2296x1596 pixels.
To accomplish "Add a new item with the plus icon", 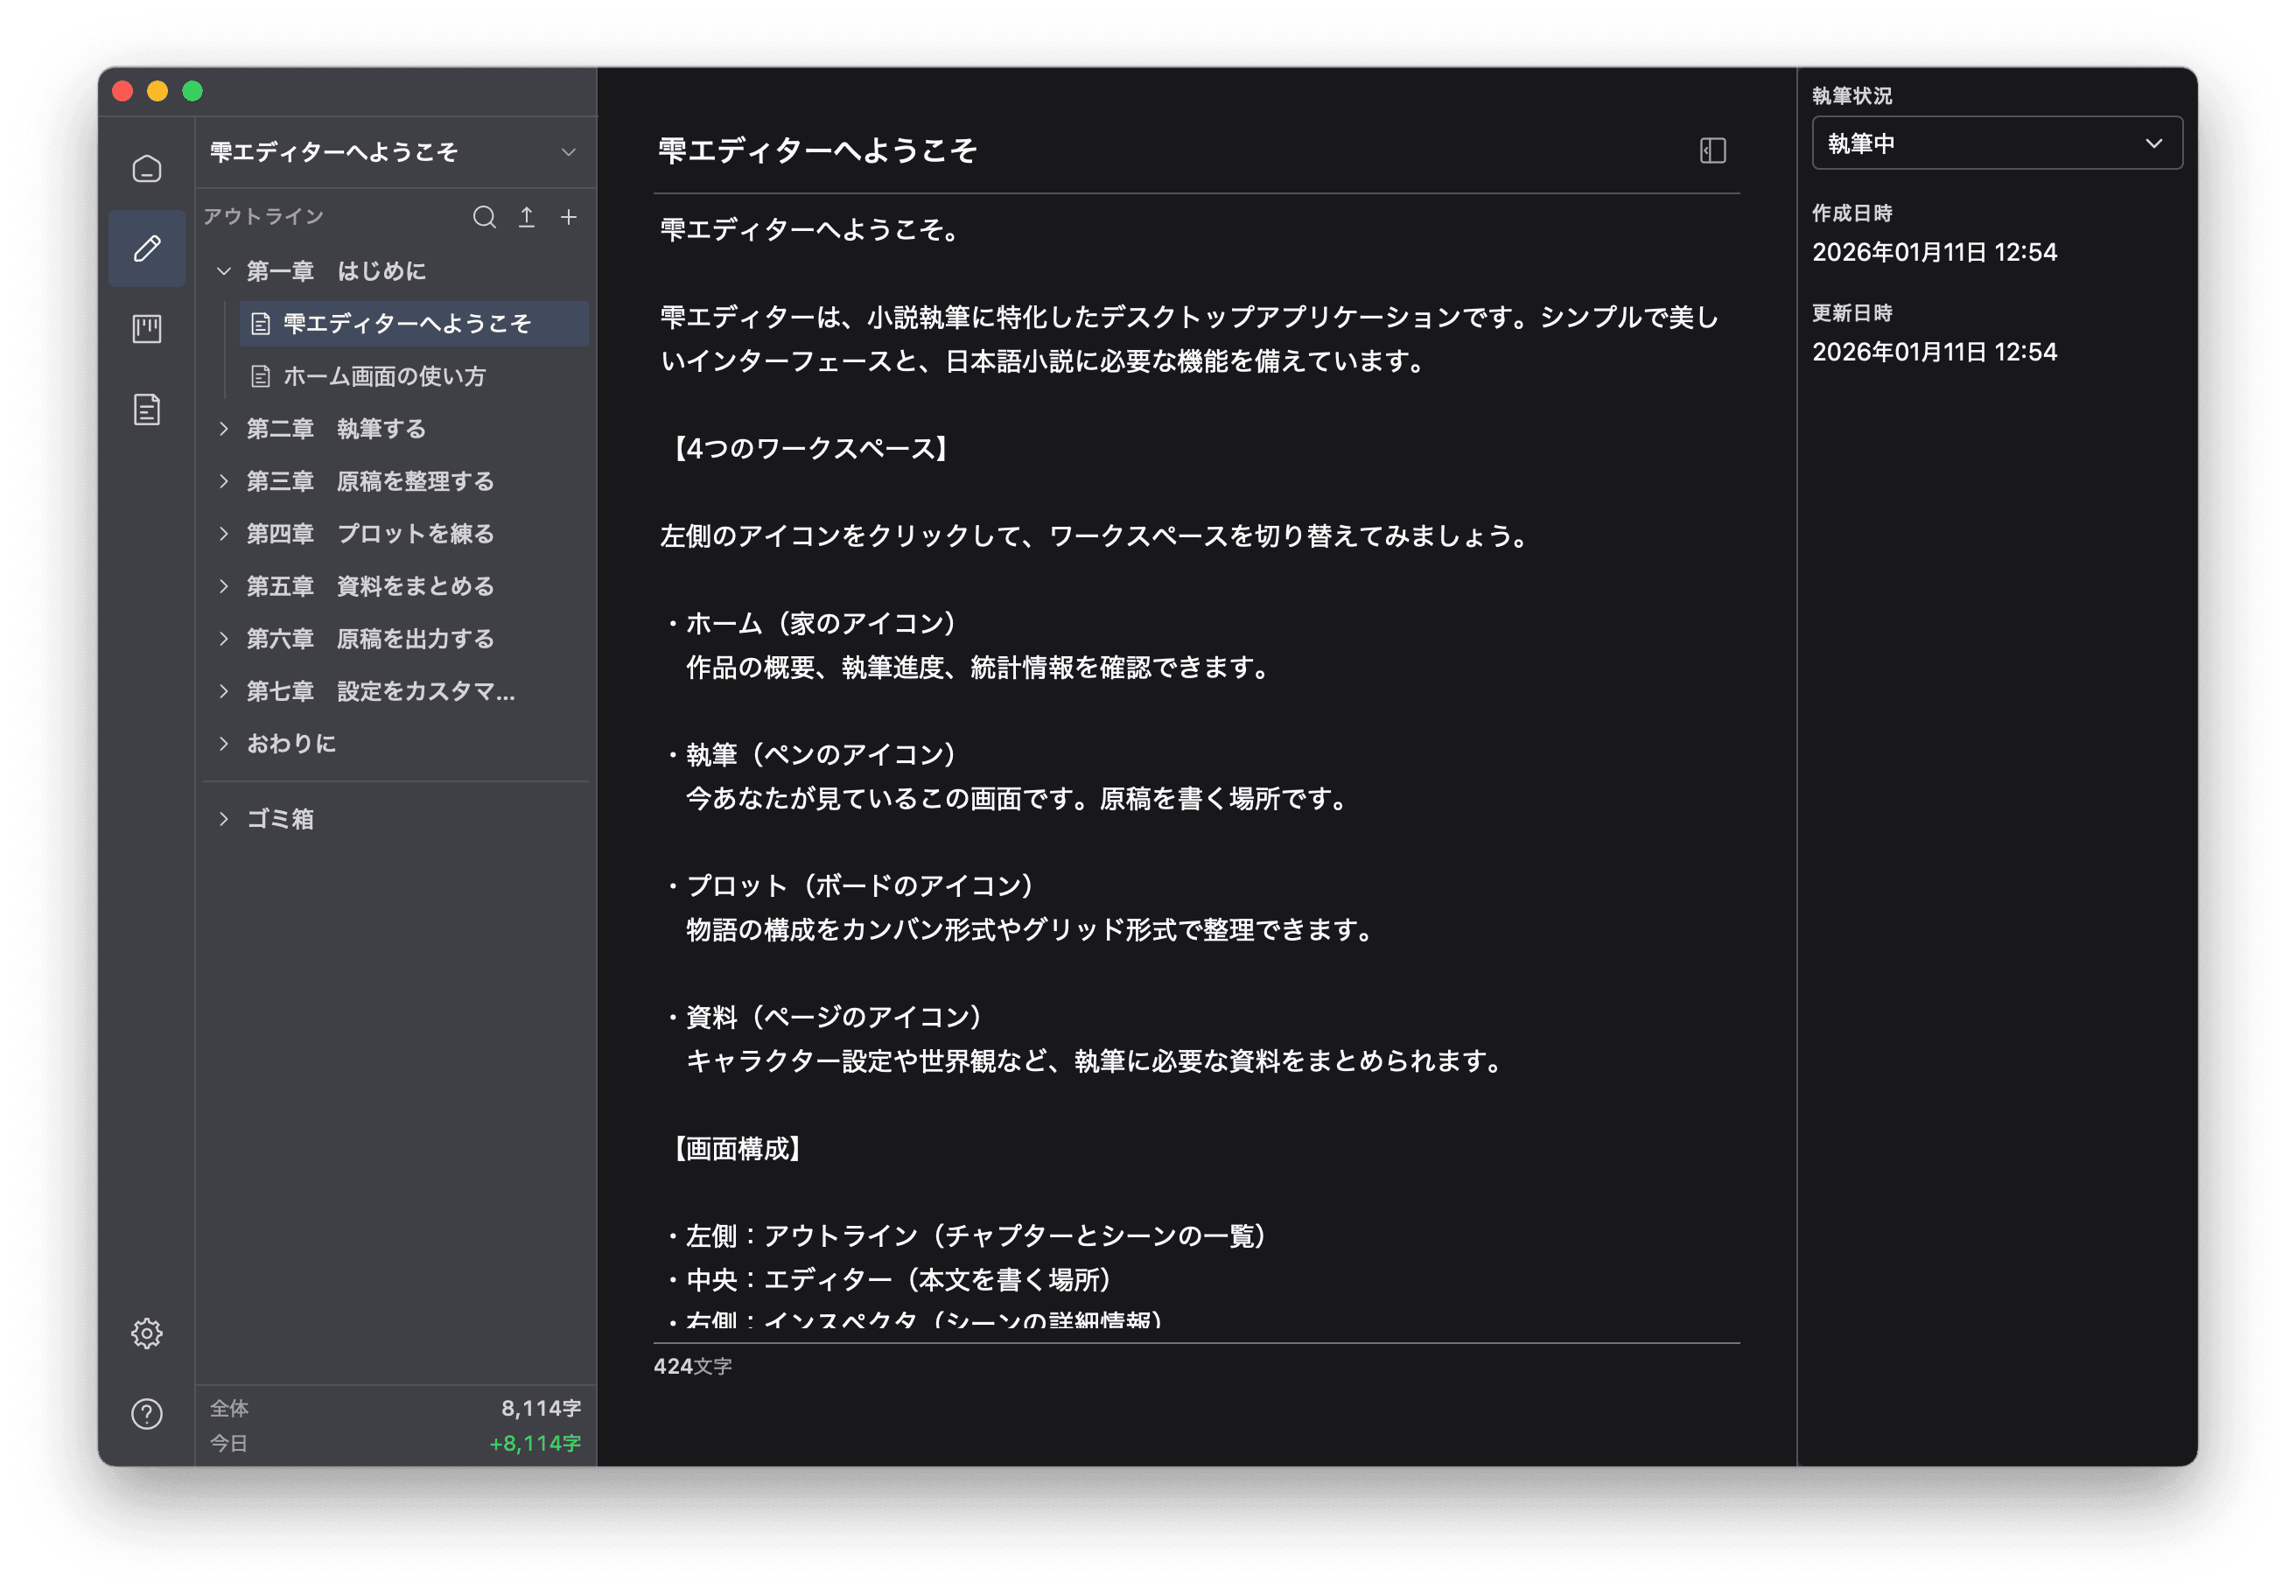I will pyautogui.click(x=569, y=217).
